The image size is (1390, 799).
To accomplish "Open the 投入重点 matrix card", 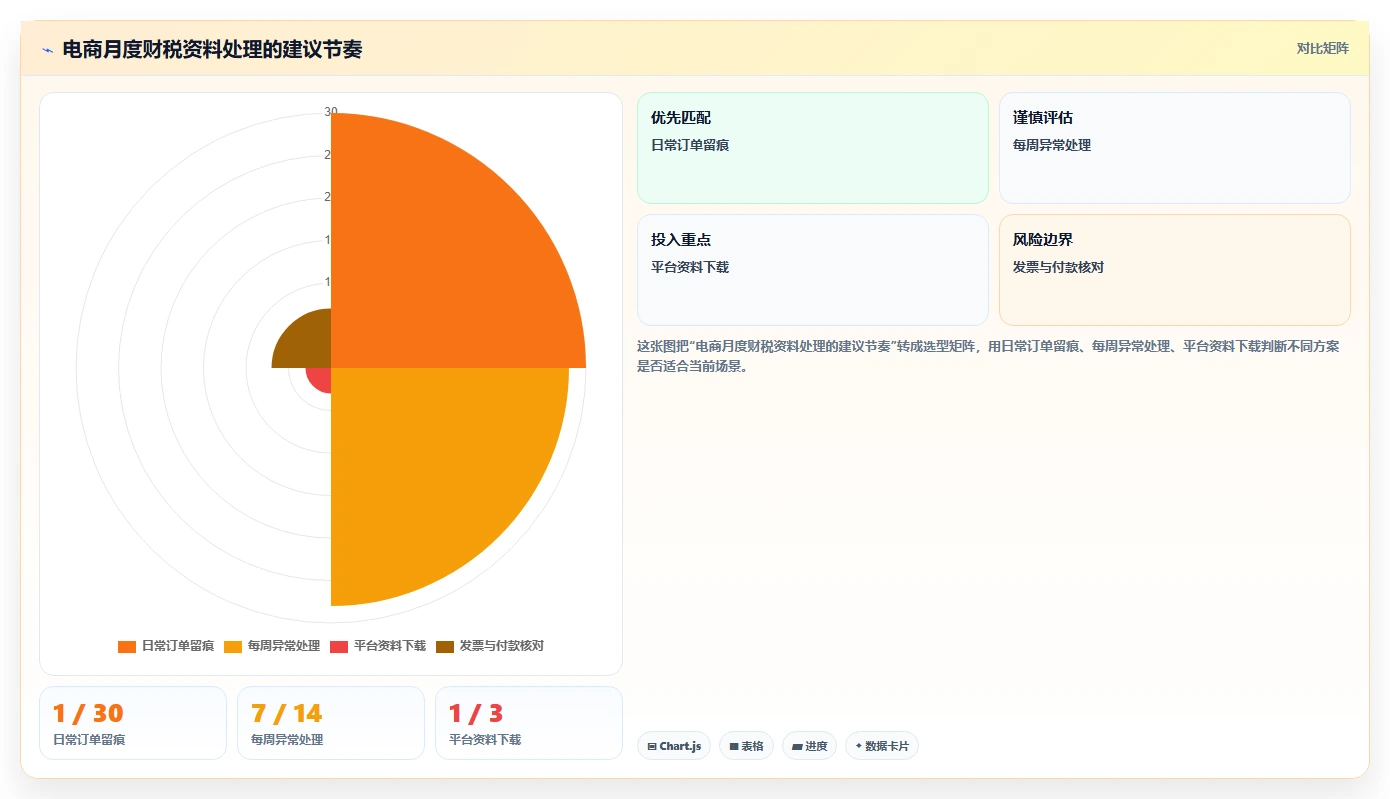I will pyautogui.click(x=813, y=270).
